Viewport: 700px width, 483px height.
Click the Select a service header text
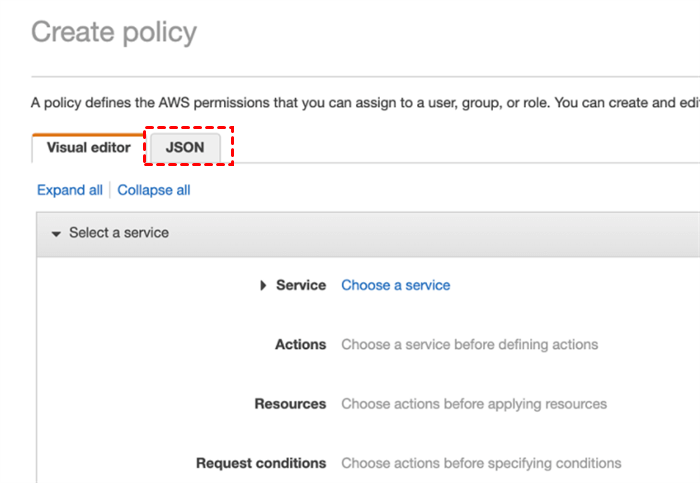pyautogui.click(x=118, y=233)
